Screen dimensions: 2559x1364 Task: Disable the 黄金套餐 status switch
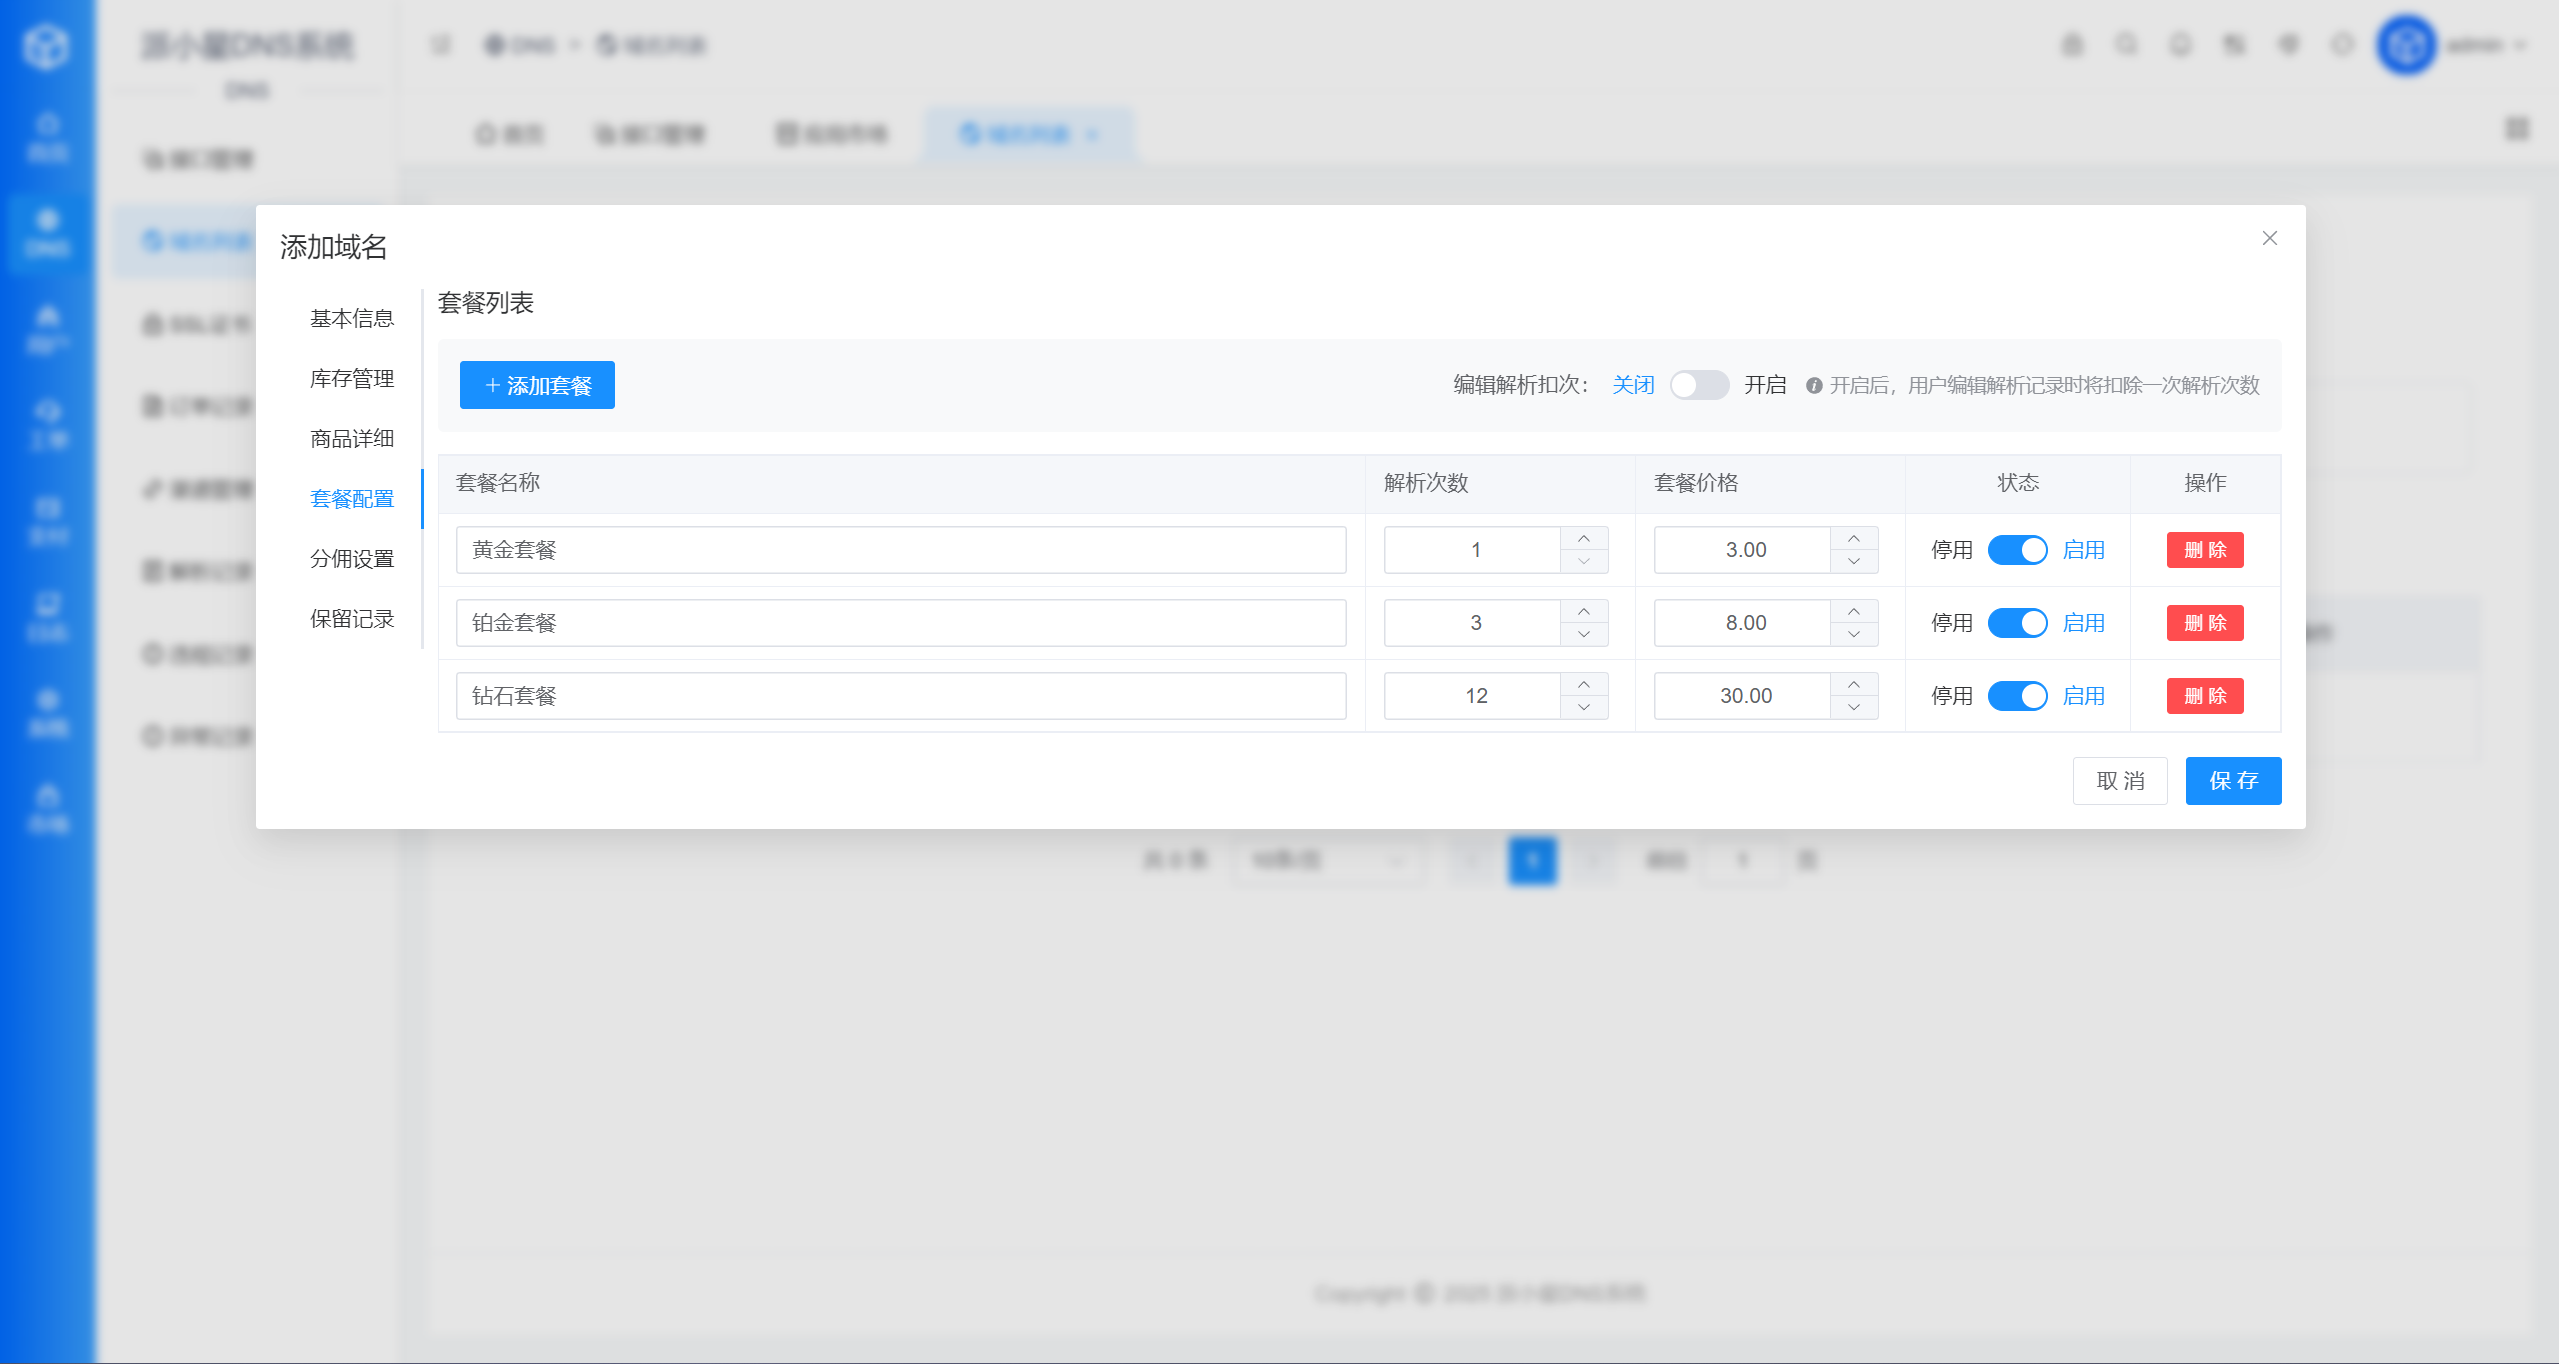[2017, 550]
